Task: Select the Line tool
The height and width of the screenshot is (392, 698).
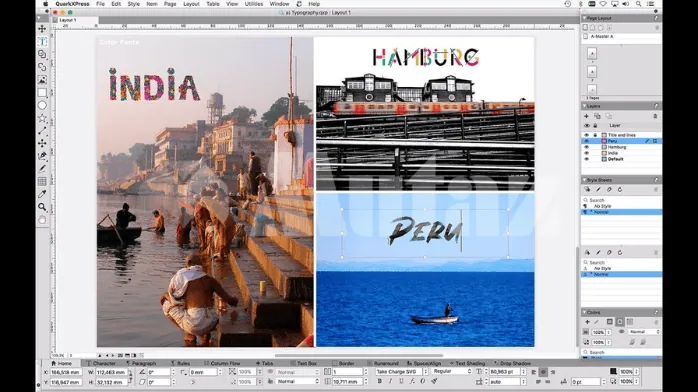Action: point(42,131)
